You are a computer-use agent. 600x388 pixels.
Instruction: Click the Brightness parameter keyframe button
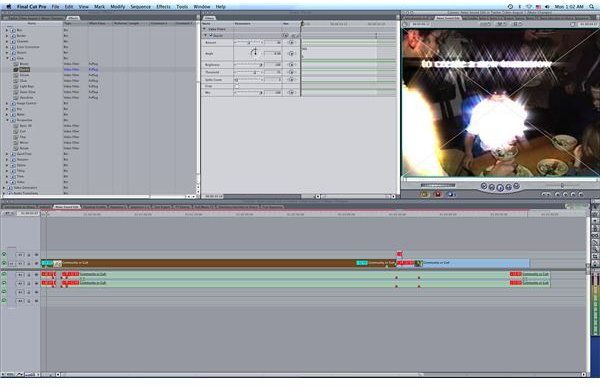tap(292, 65)
